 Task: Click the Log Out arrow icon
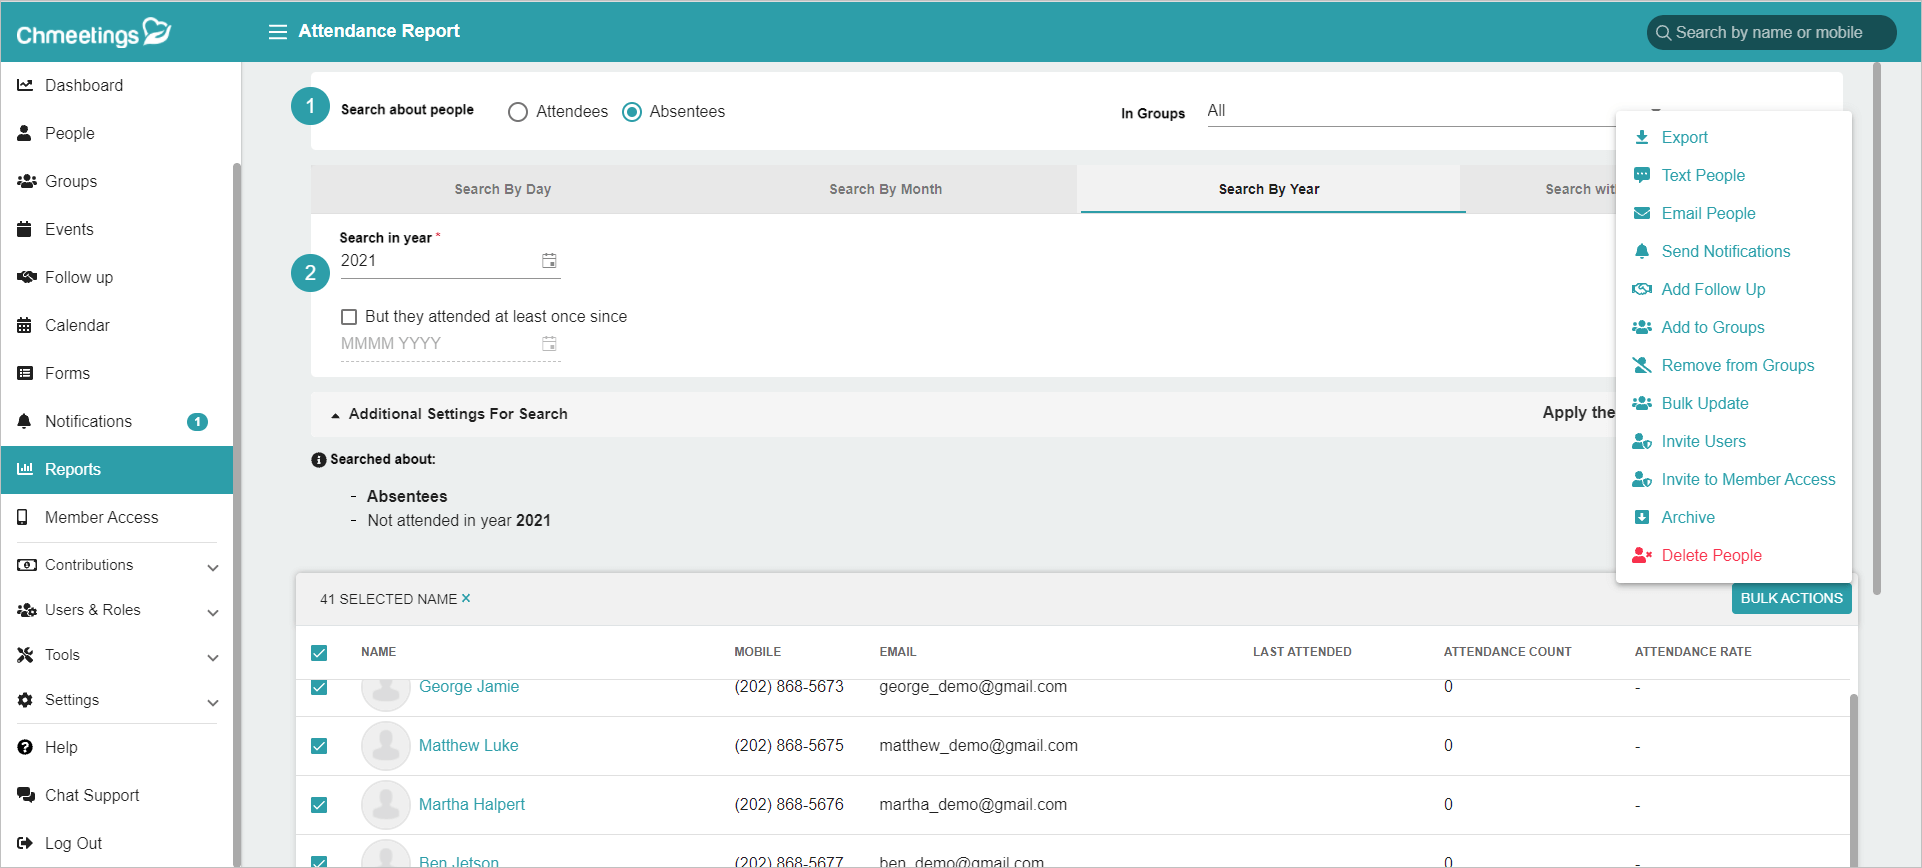point(25,843)
